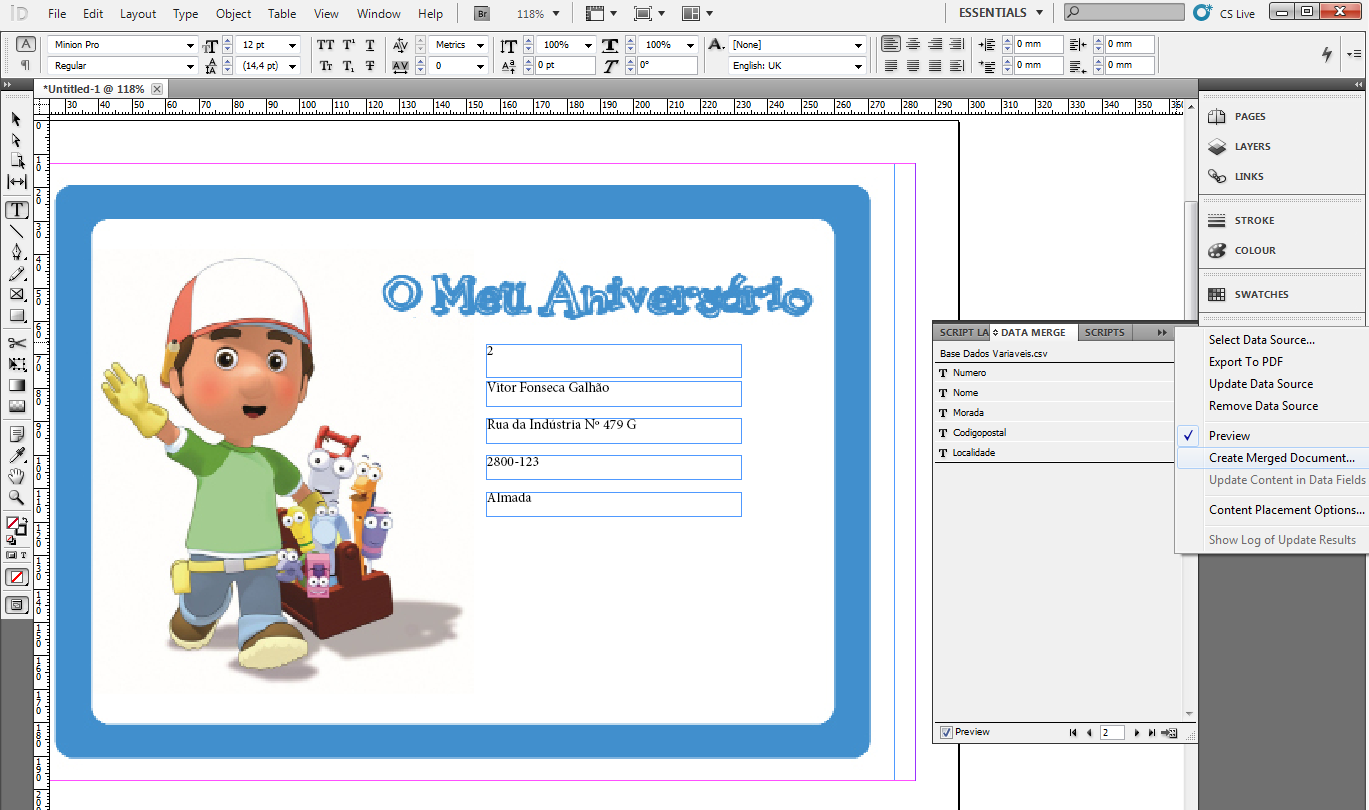
Task: Grab the Hand tool
Action: 16,476
